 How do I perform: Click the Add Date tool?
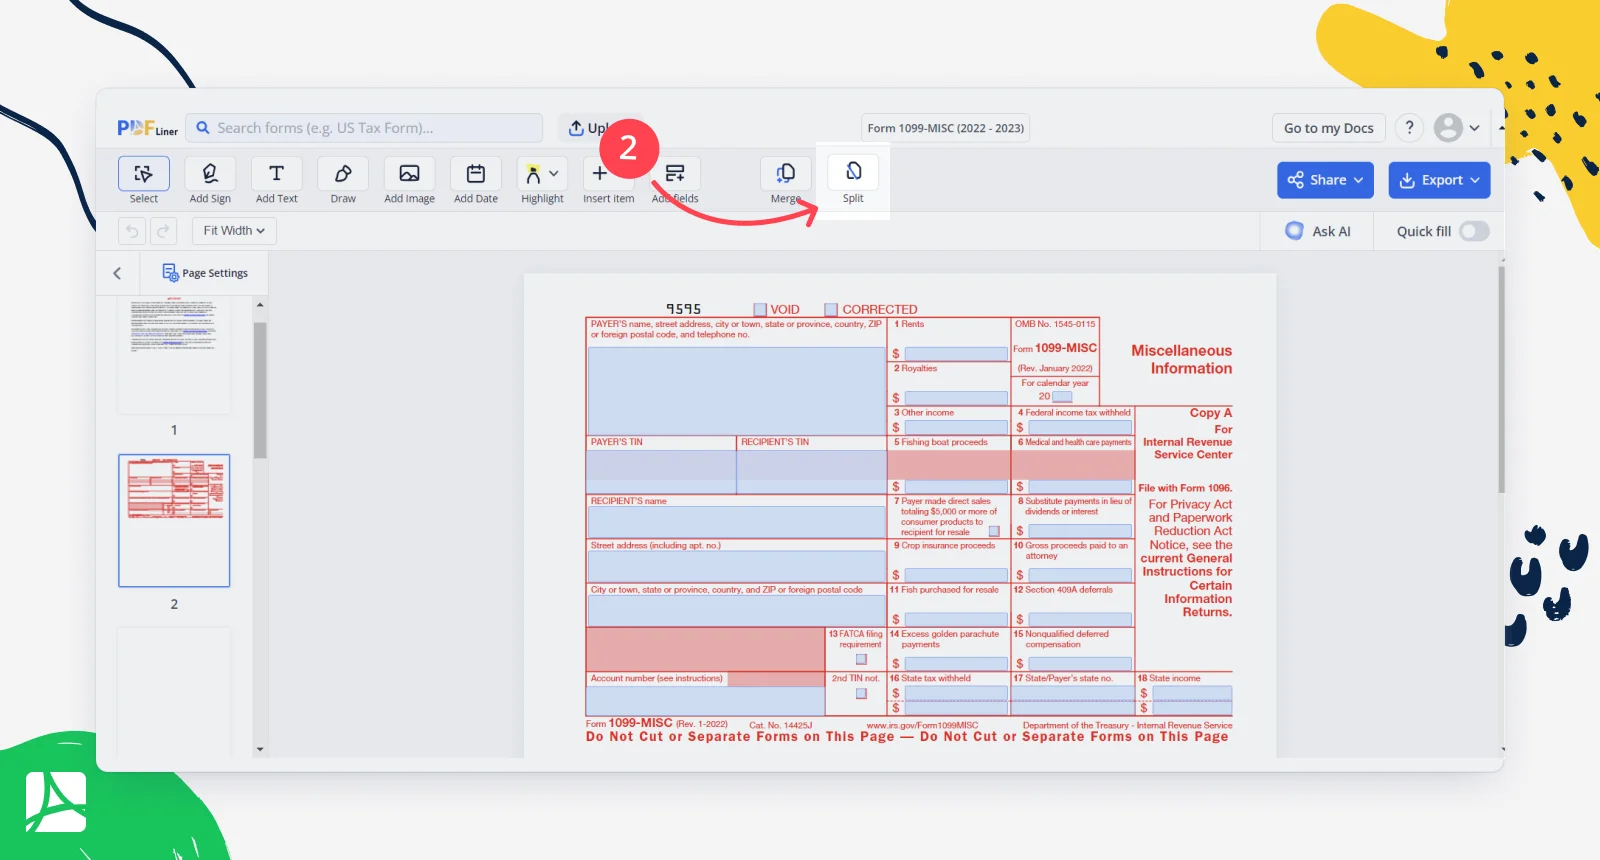pos(476,181)
